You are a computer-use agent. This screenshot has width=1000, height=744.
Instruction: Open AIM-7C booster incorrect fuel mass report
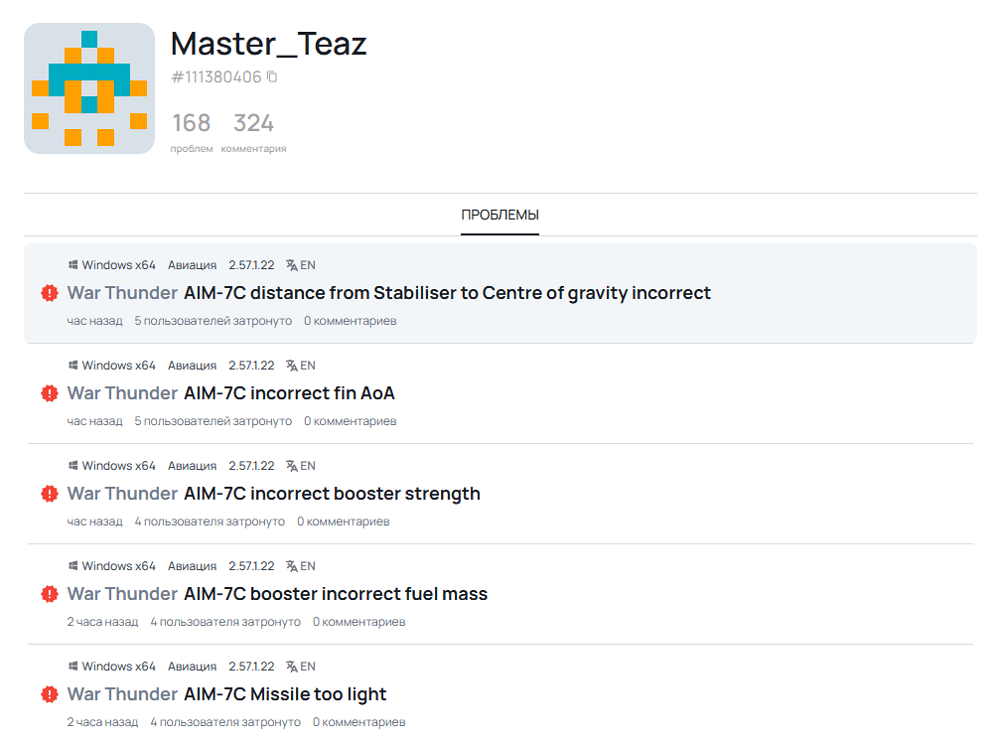pyautogui.click(x=335, y=594)
